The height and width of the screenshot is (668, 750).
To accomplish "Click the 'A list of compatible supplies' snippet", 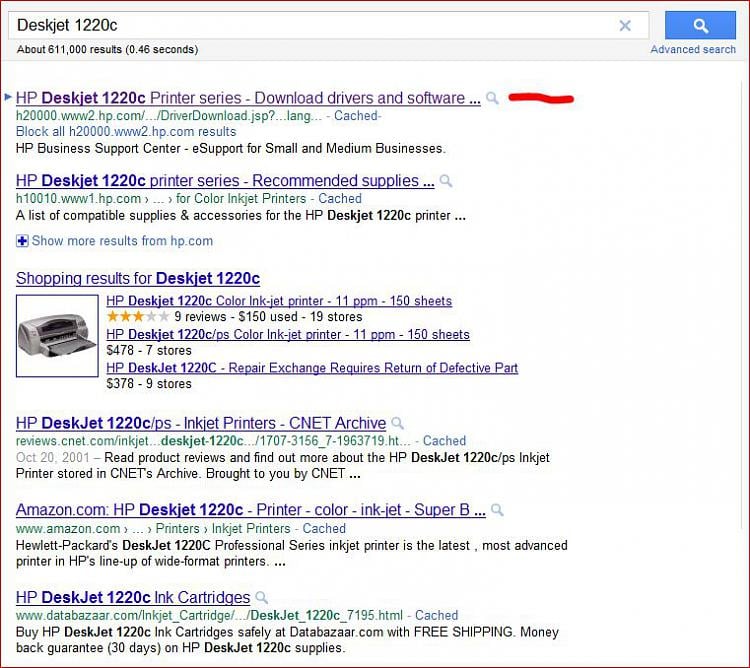I will click(x=240, y=216).
